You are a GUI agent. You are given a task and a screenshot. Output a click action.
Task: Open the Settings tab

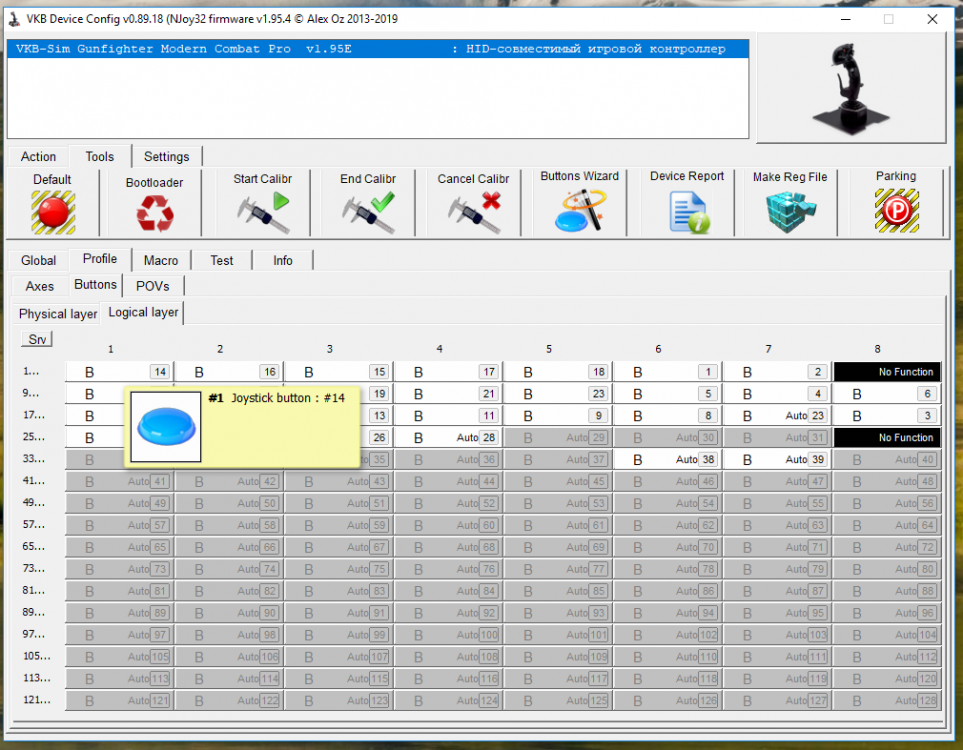(x=166, y=156)
